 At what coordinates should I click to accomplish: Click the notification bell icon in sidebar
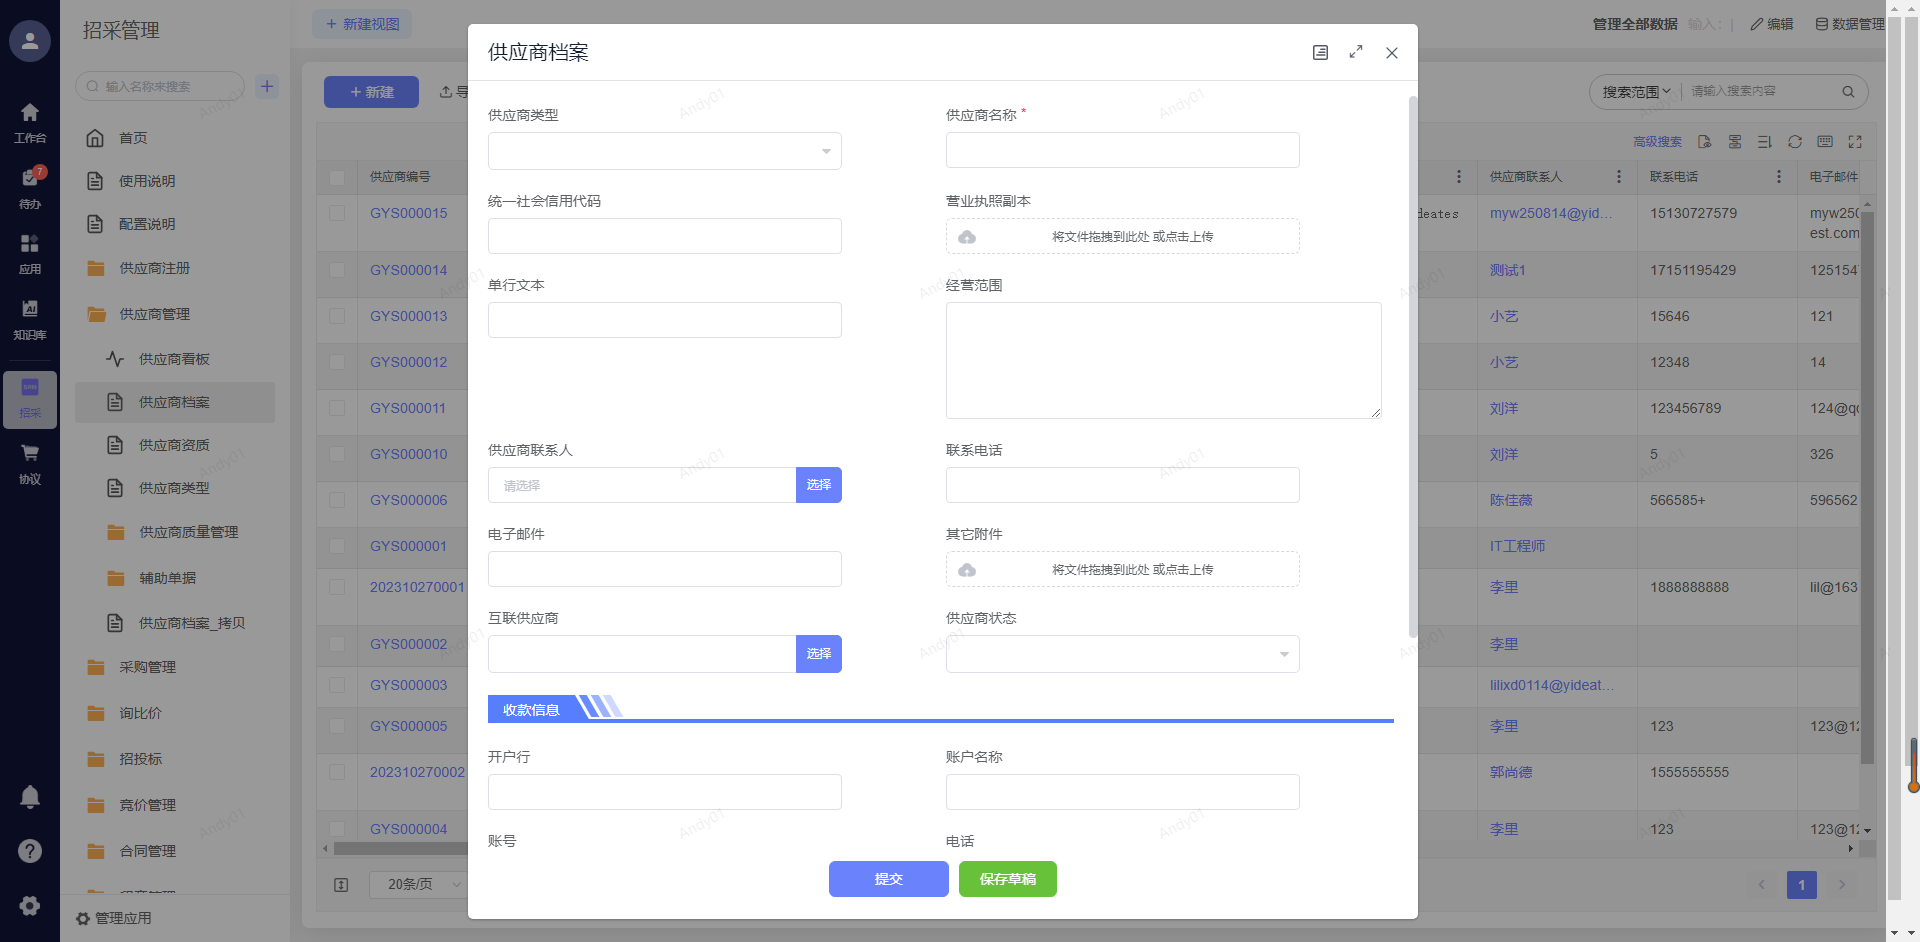[x=30, y=796]
